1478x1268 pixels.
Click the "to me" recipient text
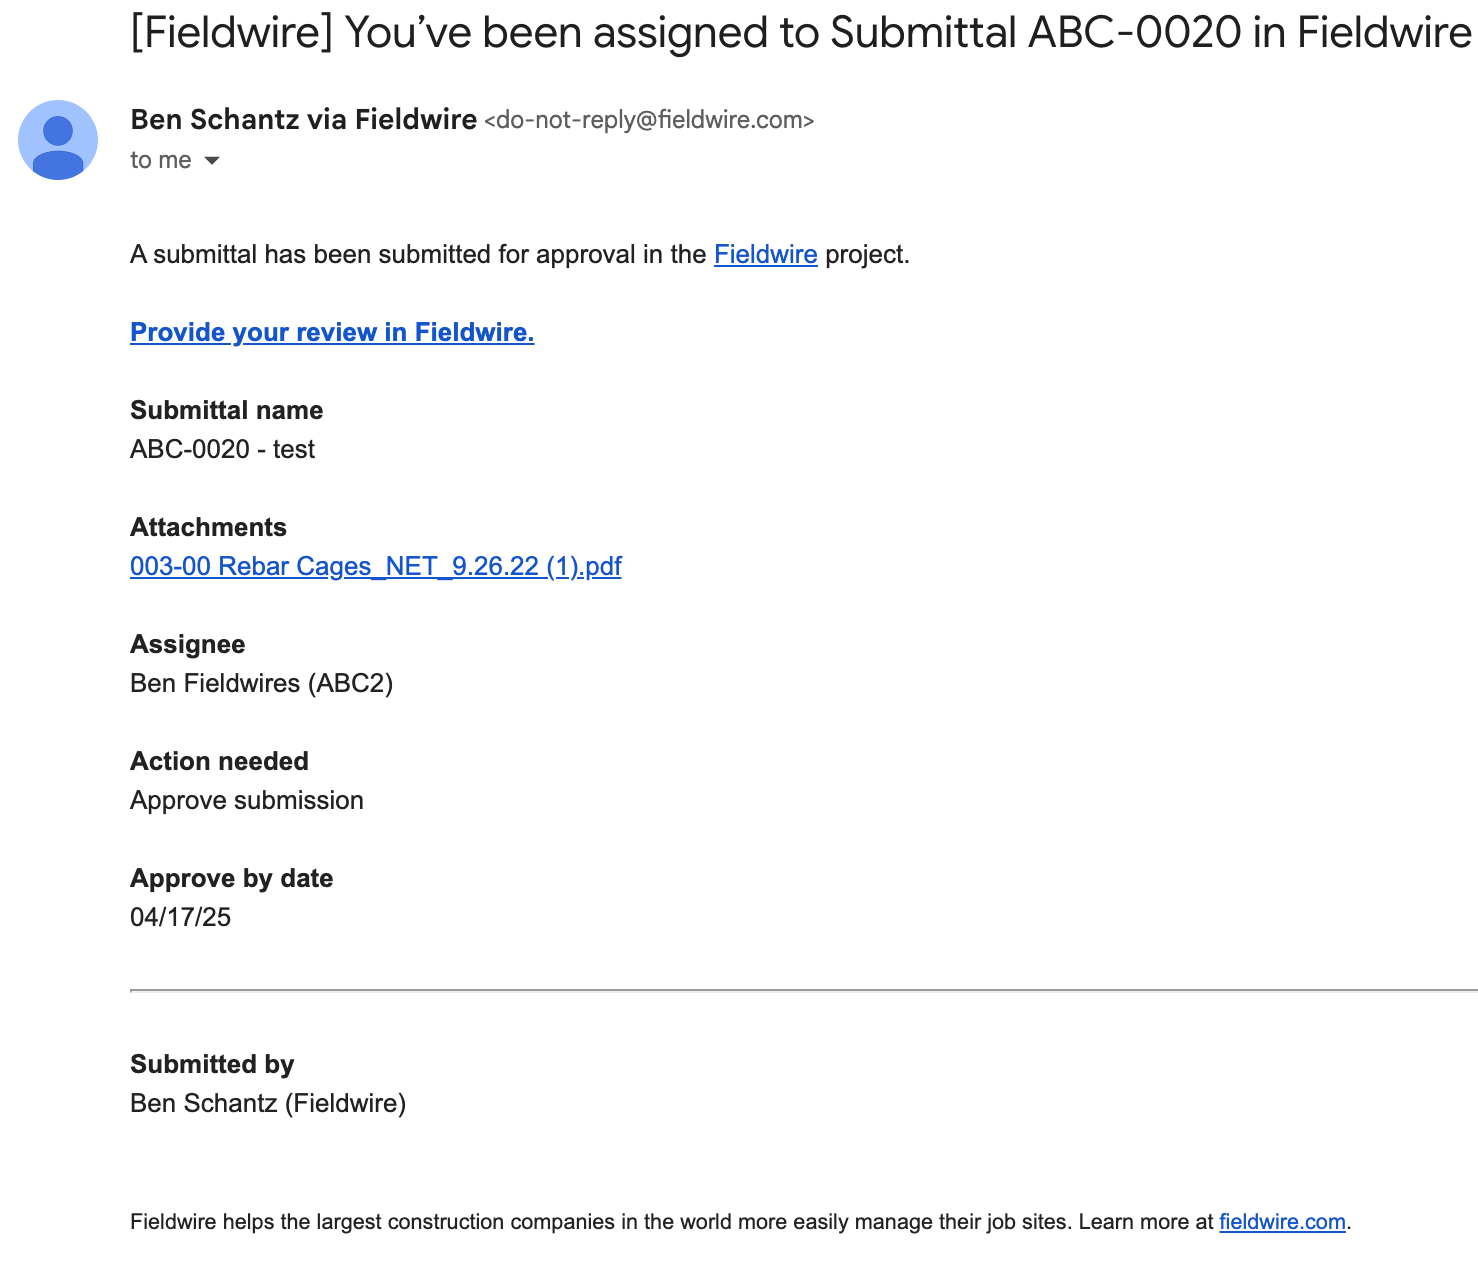point(161,160)
